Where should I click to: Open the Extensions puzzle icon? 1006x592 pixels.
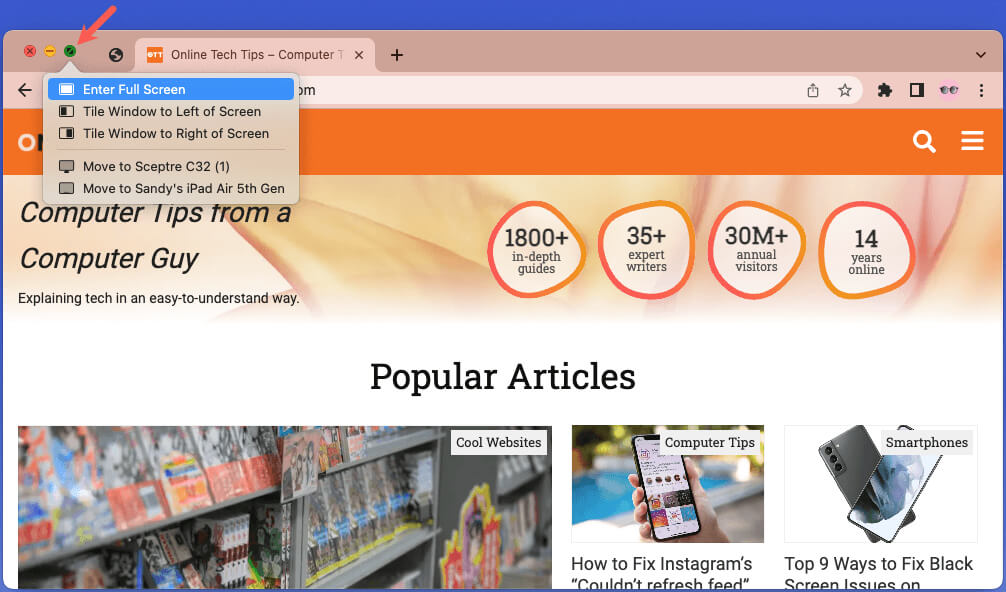tap(885, 90)
